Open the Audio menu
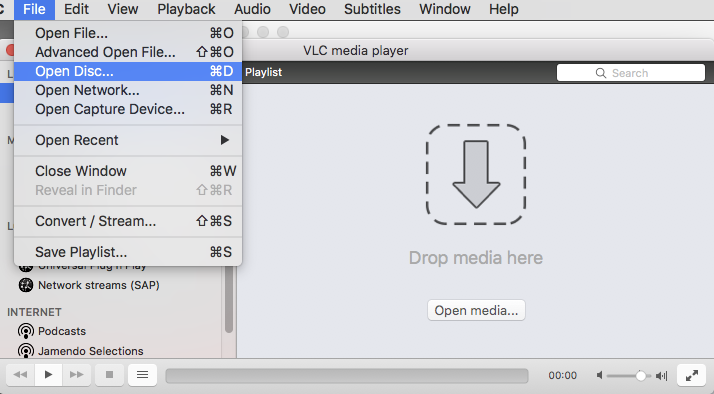 point(252,9)
